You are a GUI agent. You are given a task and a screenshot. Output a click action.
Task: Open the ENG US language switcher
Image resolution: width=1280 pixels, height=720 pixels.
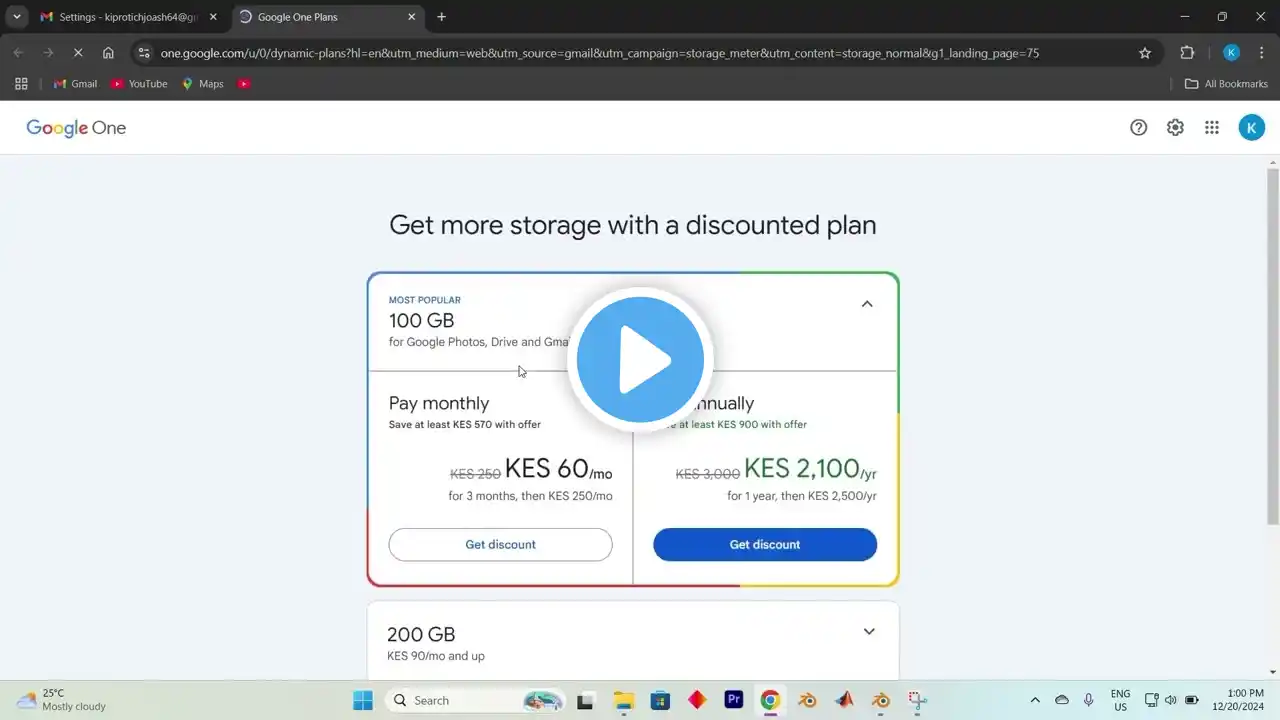1120,700
